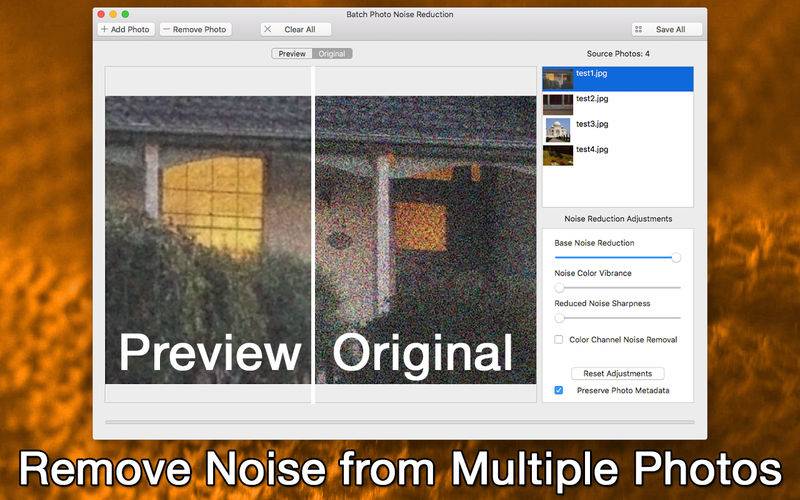Click the grid icon on Save All

638,30
